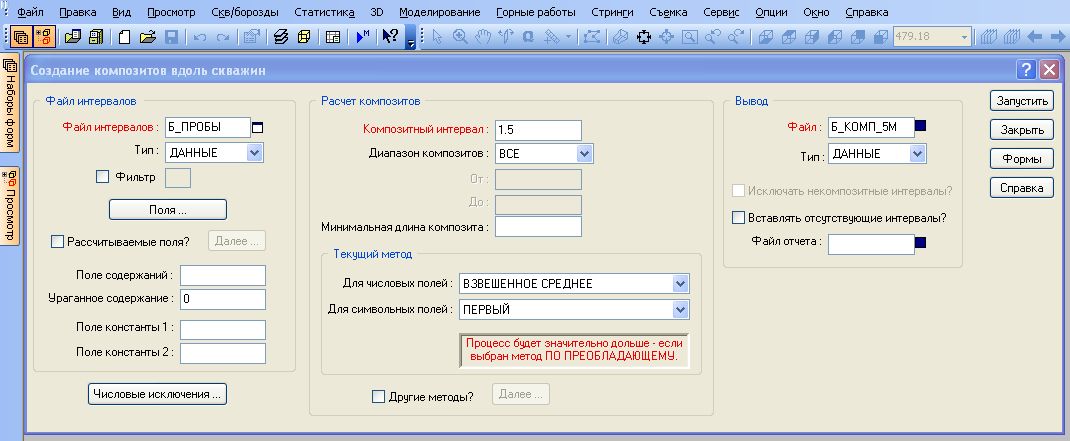
Task: Click the Поля ... button
Action: 168,210
